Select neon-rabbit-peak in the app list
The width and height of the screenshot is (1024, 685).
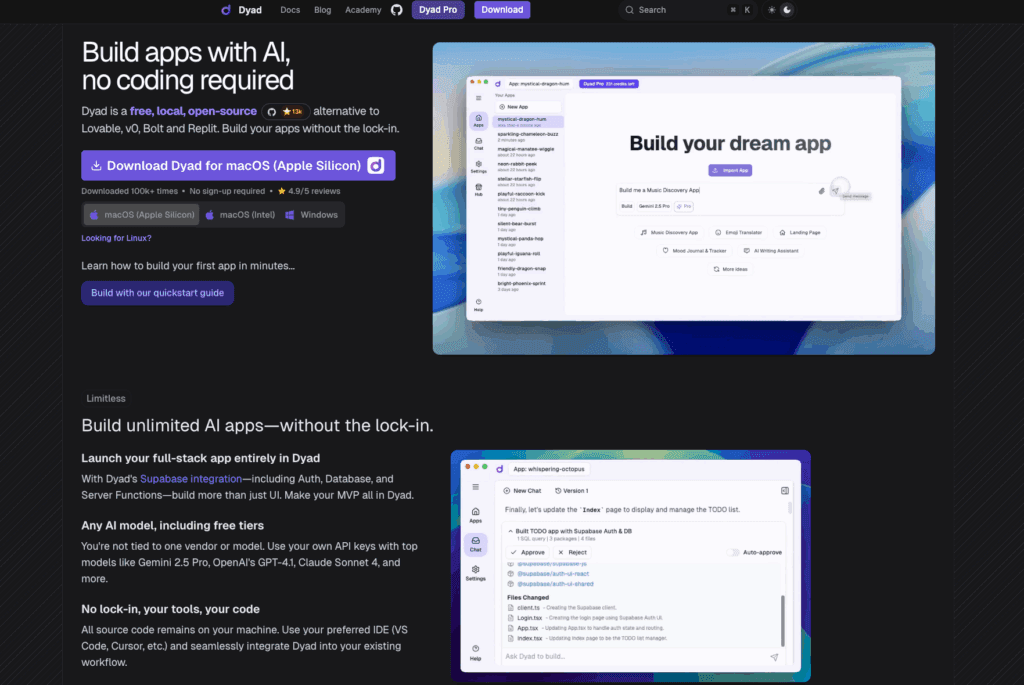[x=528, y=167]
